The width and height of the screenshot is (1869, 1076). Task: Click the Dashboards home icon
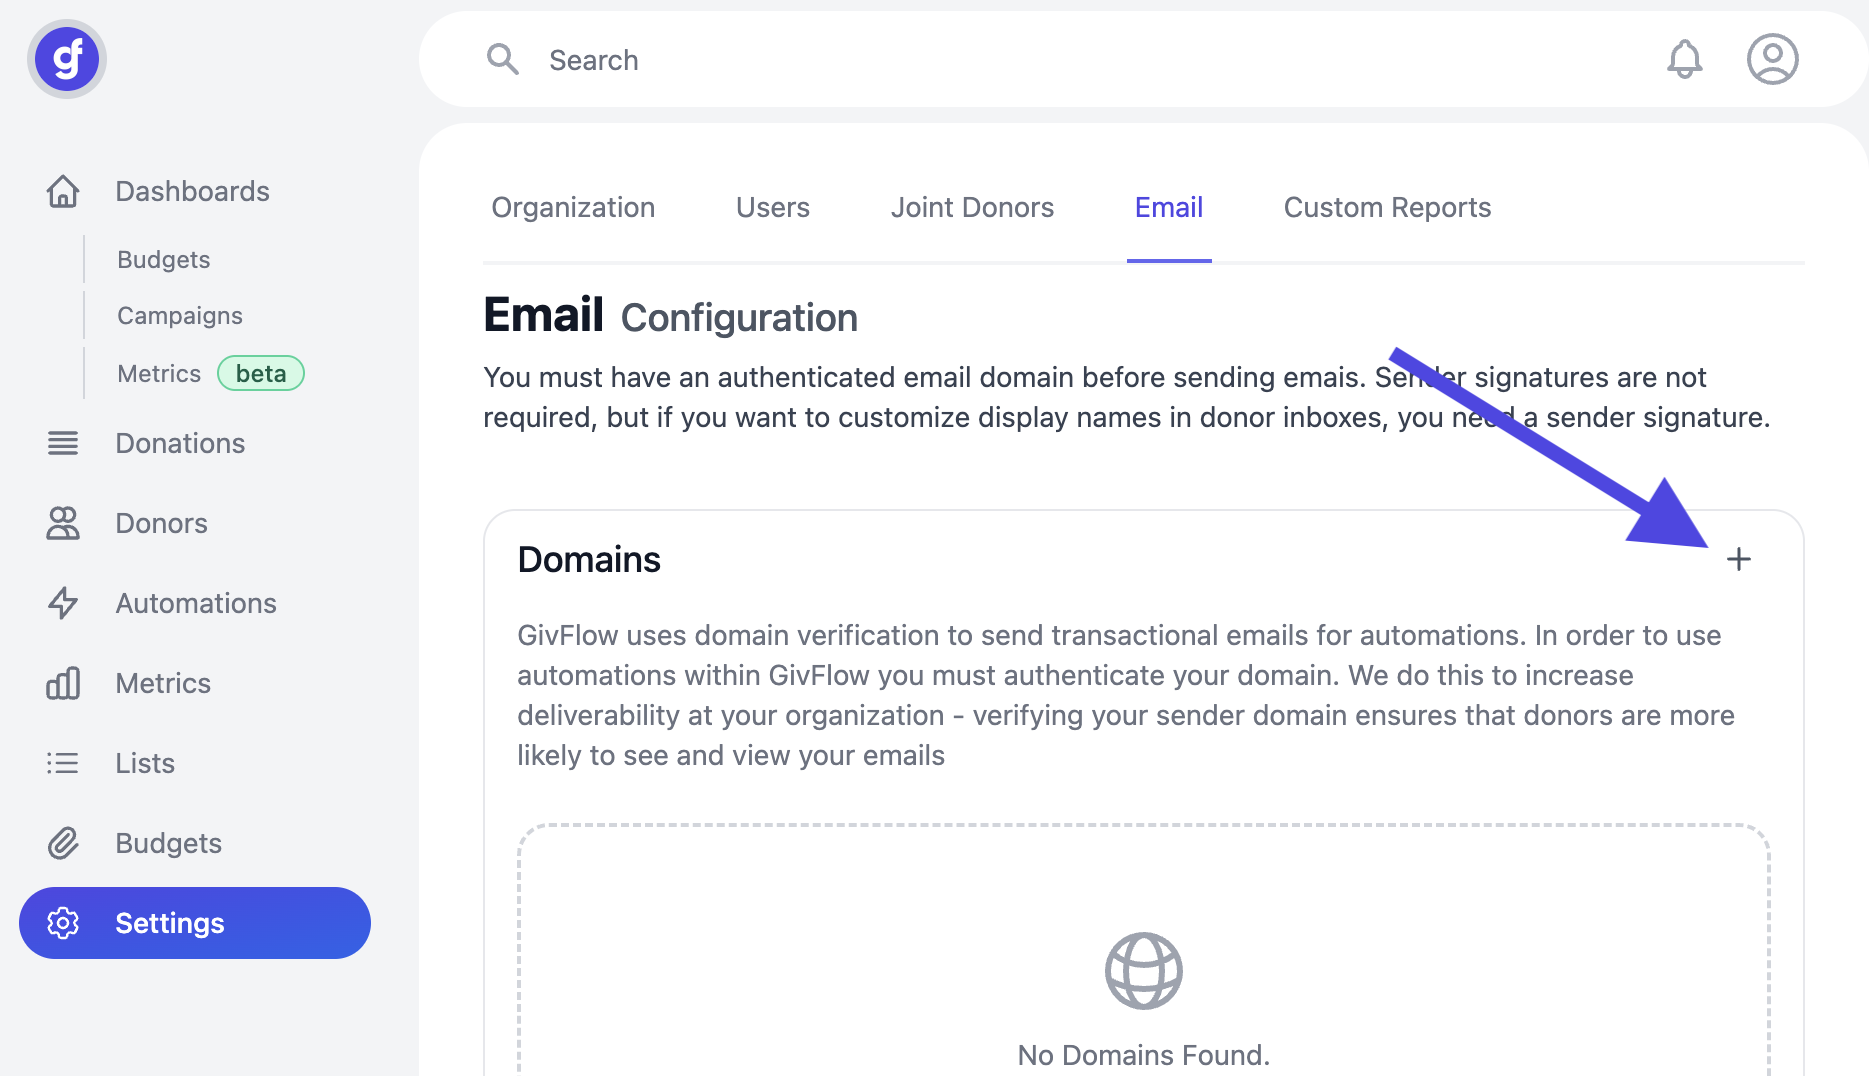point(63,191)
